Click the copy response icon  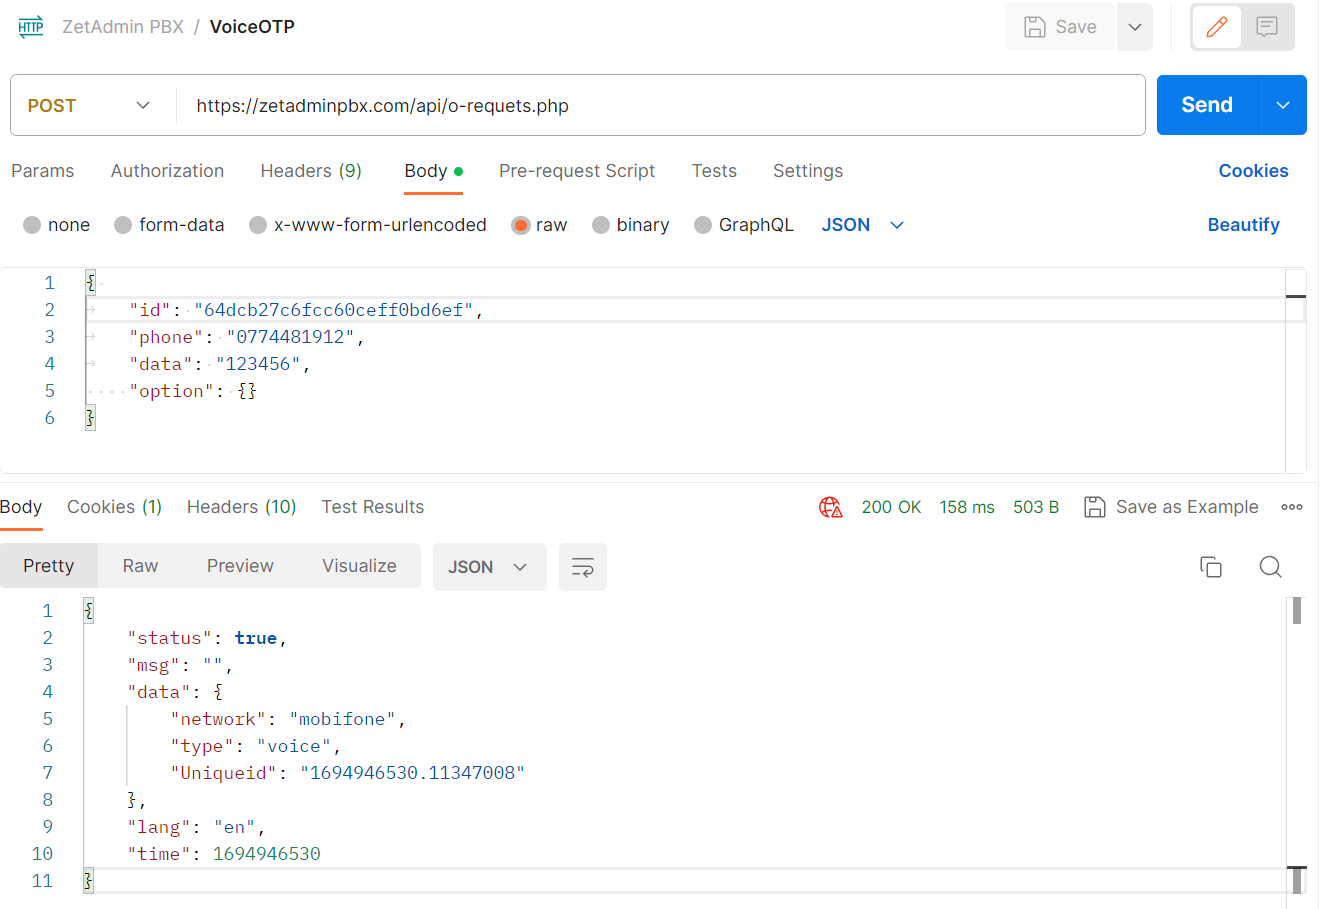pyautogui.click(x=1210, y=567)
